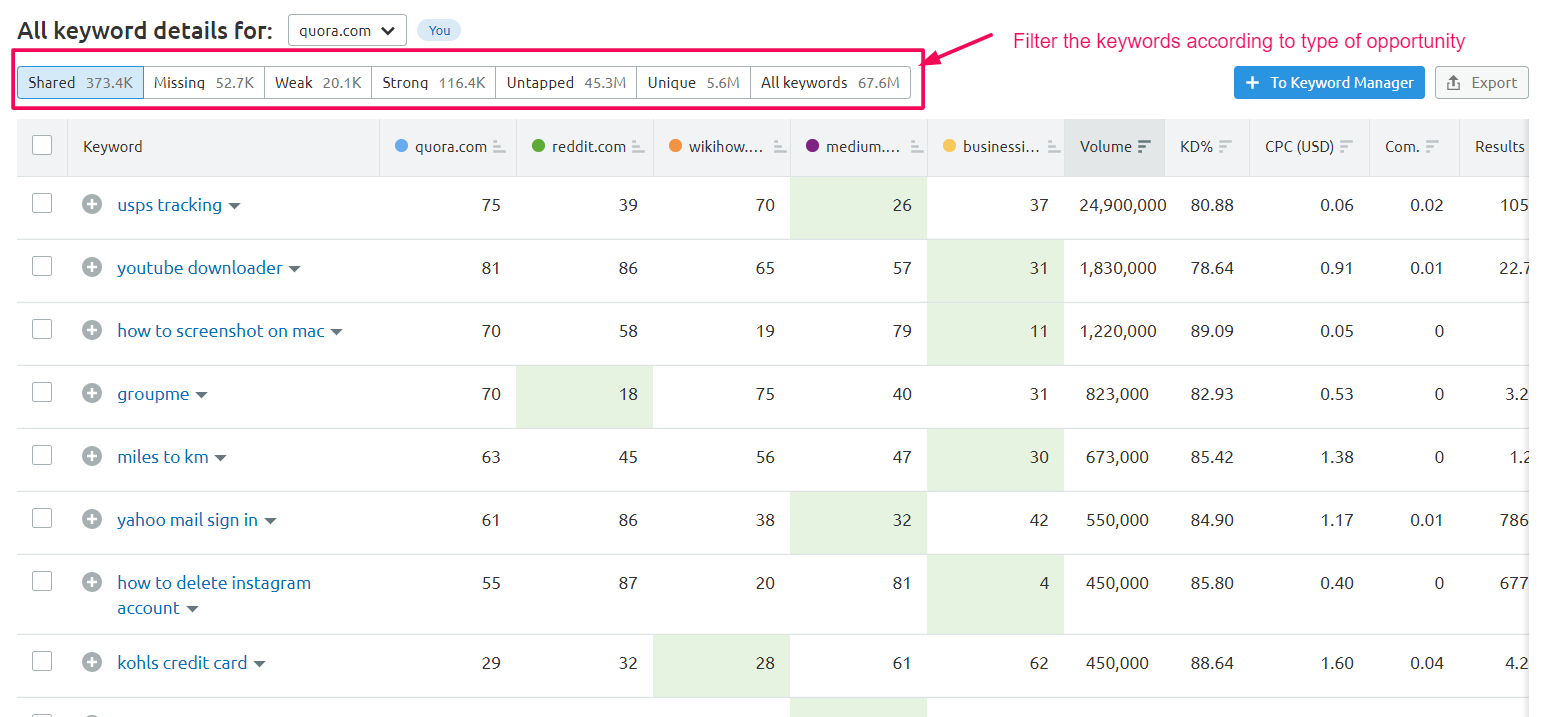This screenshot has height=717, width=1557.
Task: Click the plus icon beside yahoo mail sign in
Action: point(92,520)
